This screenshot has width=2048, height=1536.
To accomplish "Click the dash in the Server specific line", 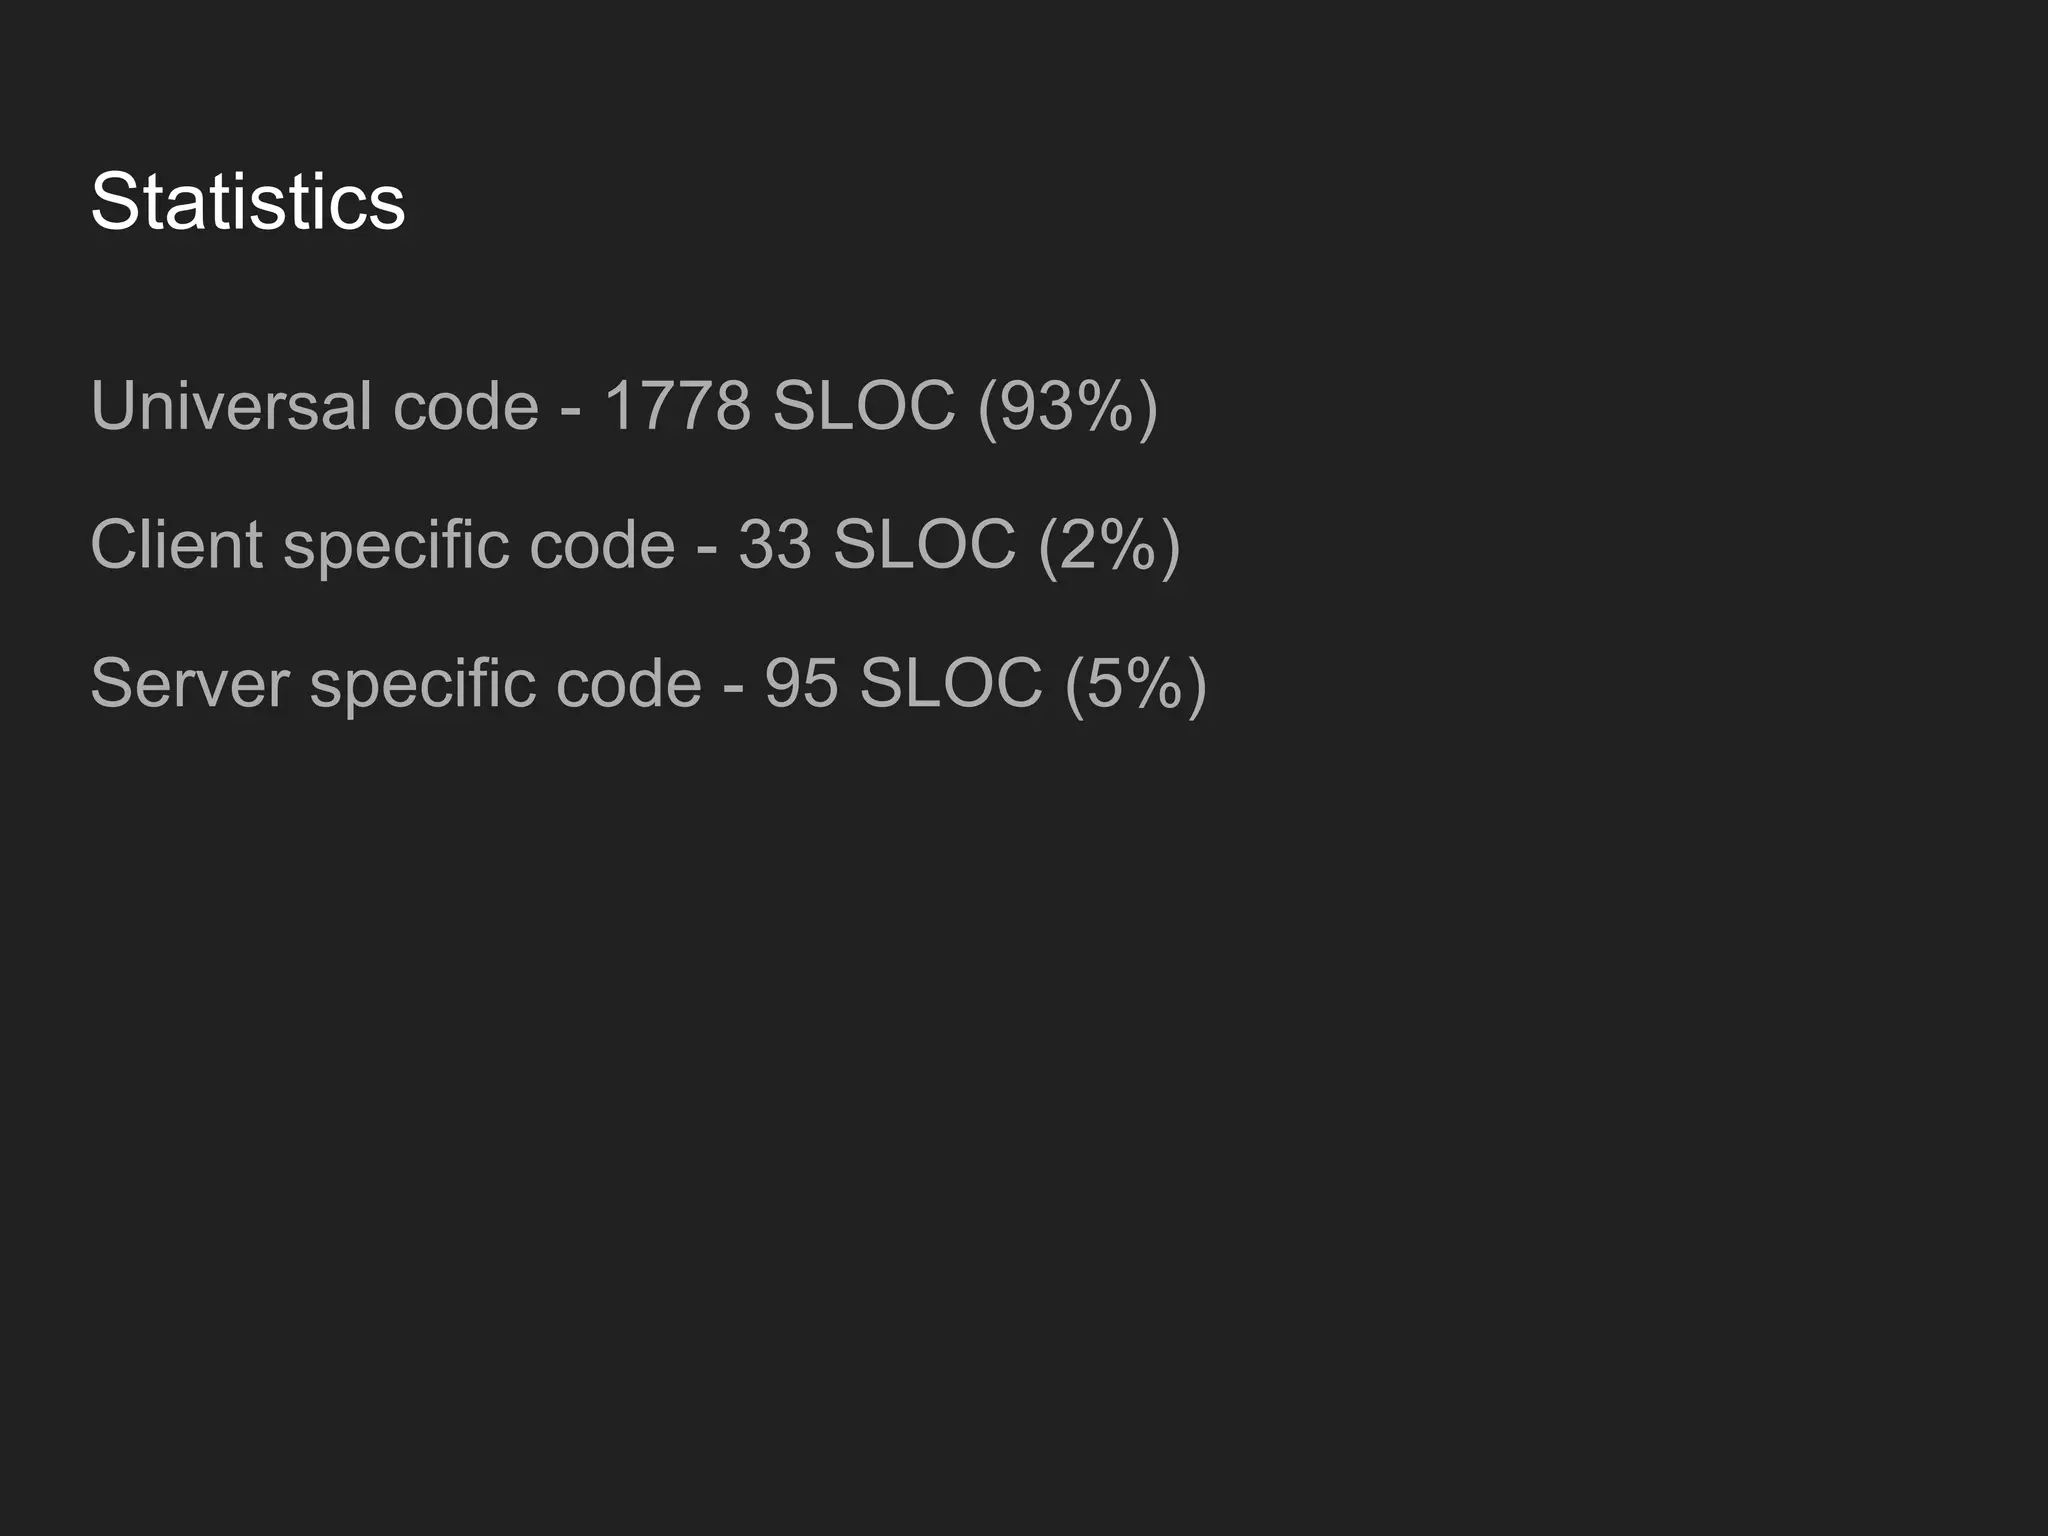I will click(733, 688).
